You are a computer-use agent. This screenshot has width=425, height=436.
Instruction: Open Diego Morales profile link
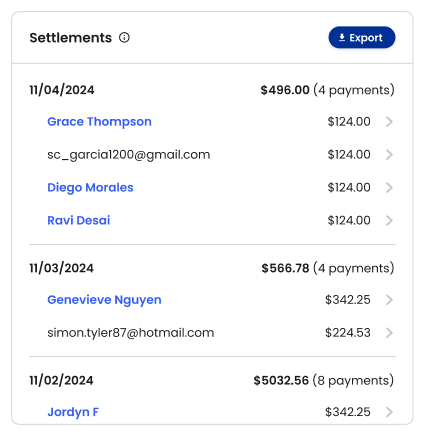tap(90, 188)
